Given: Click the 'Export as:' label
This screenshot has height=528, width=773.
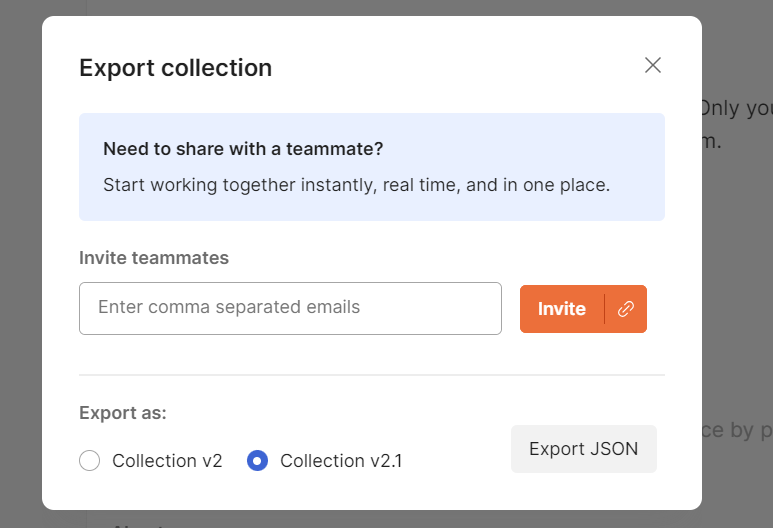Looking at the screenshot, I should pos(123,413).
